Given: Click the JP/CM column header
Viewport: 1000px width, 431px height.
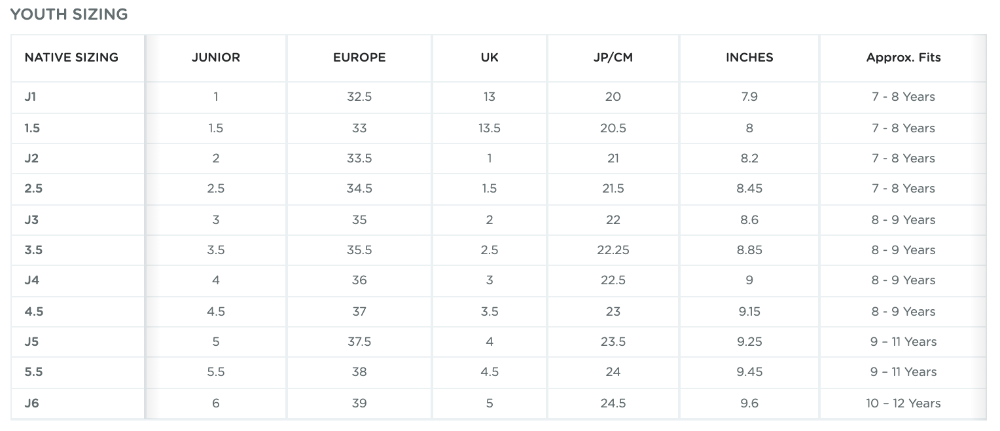Looking at the screenshot, I should click(x=613, y=58).
